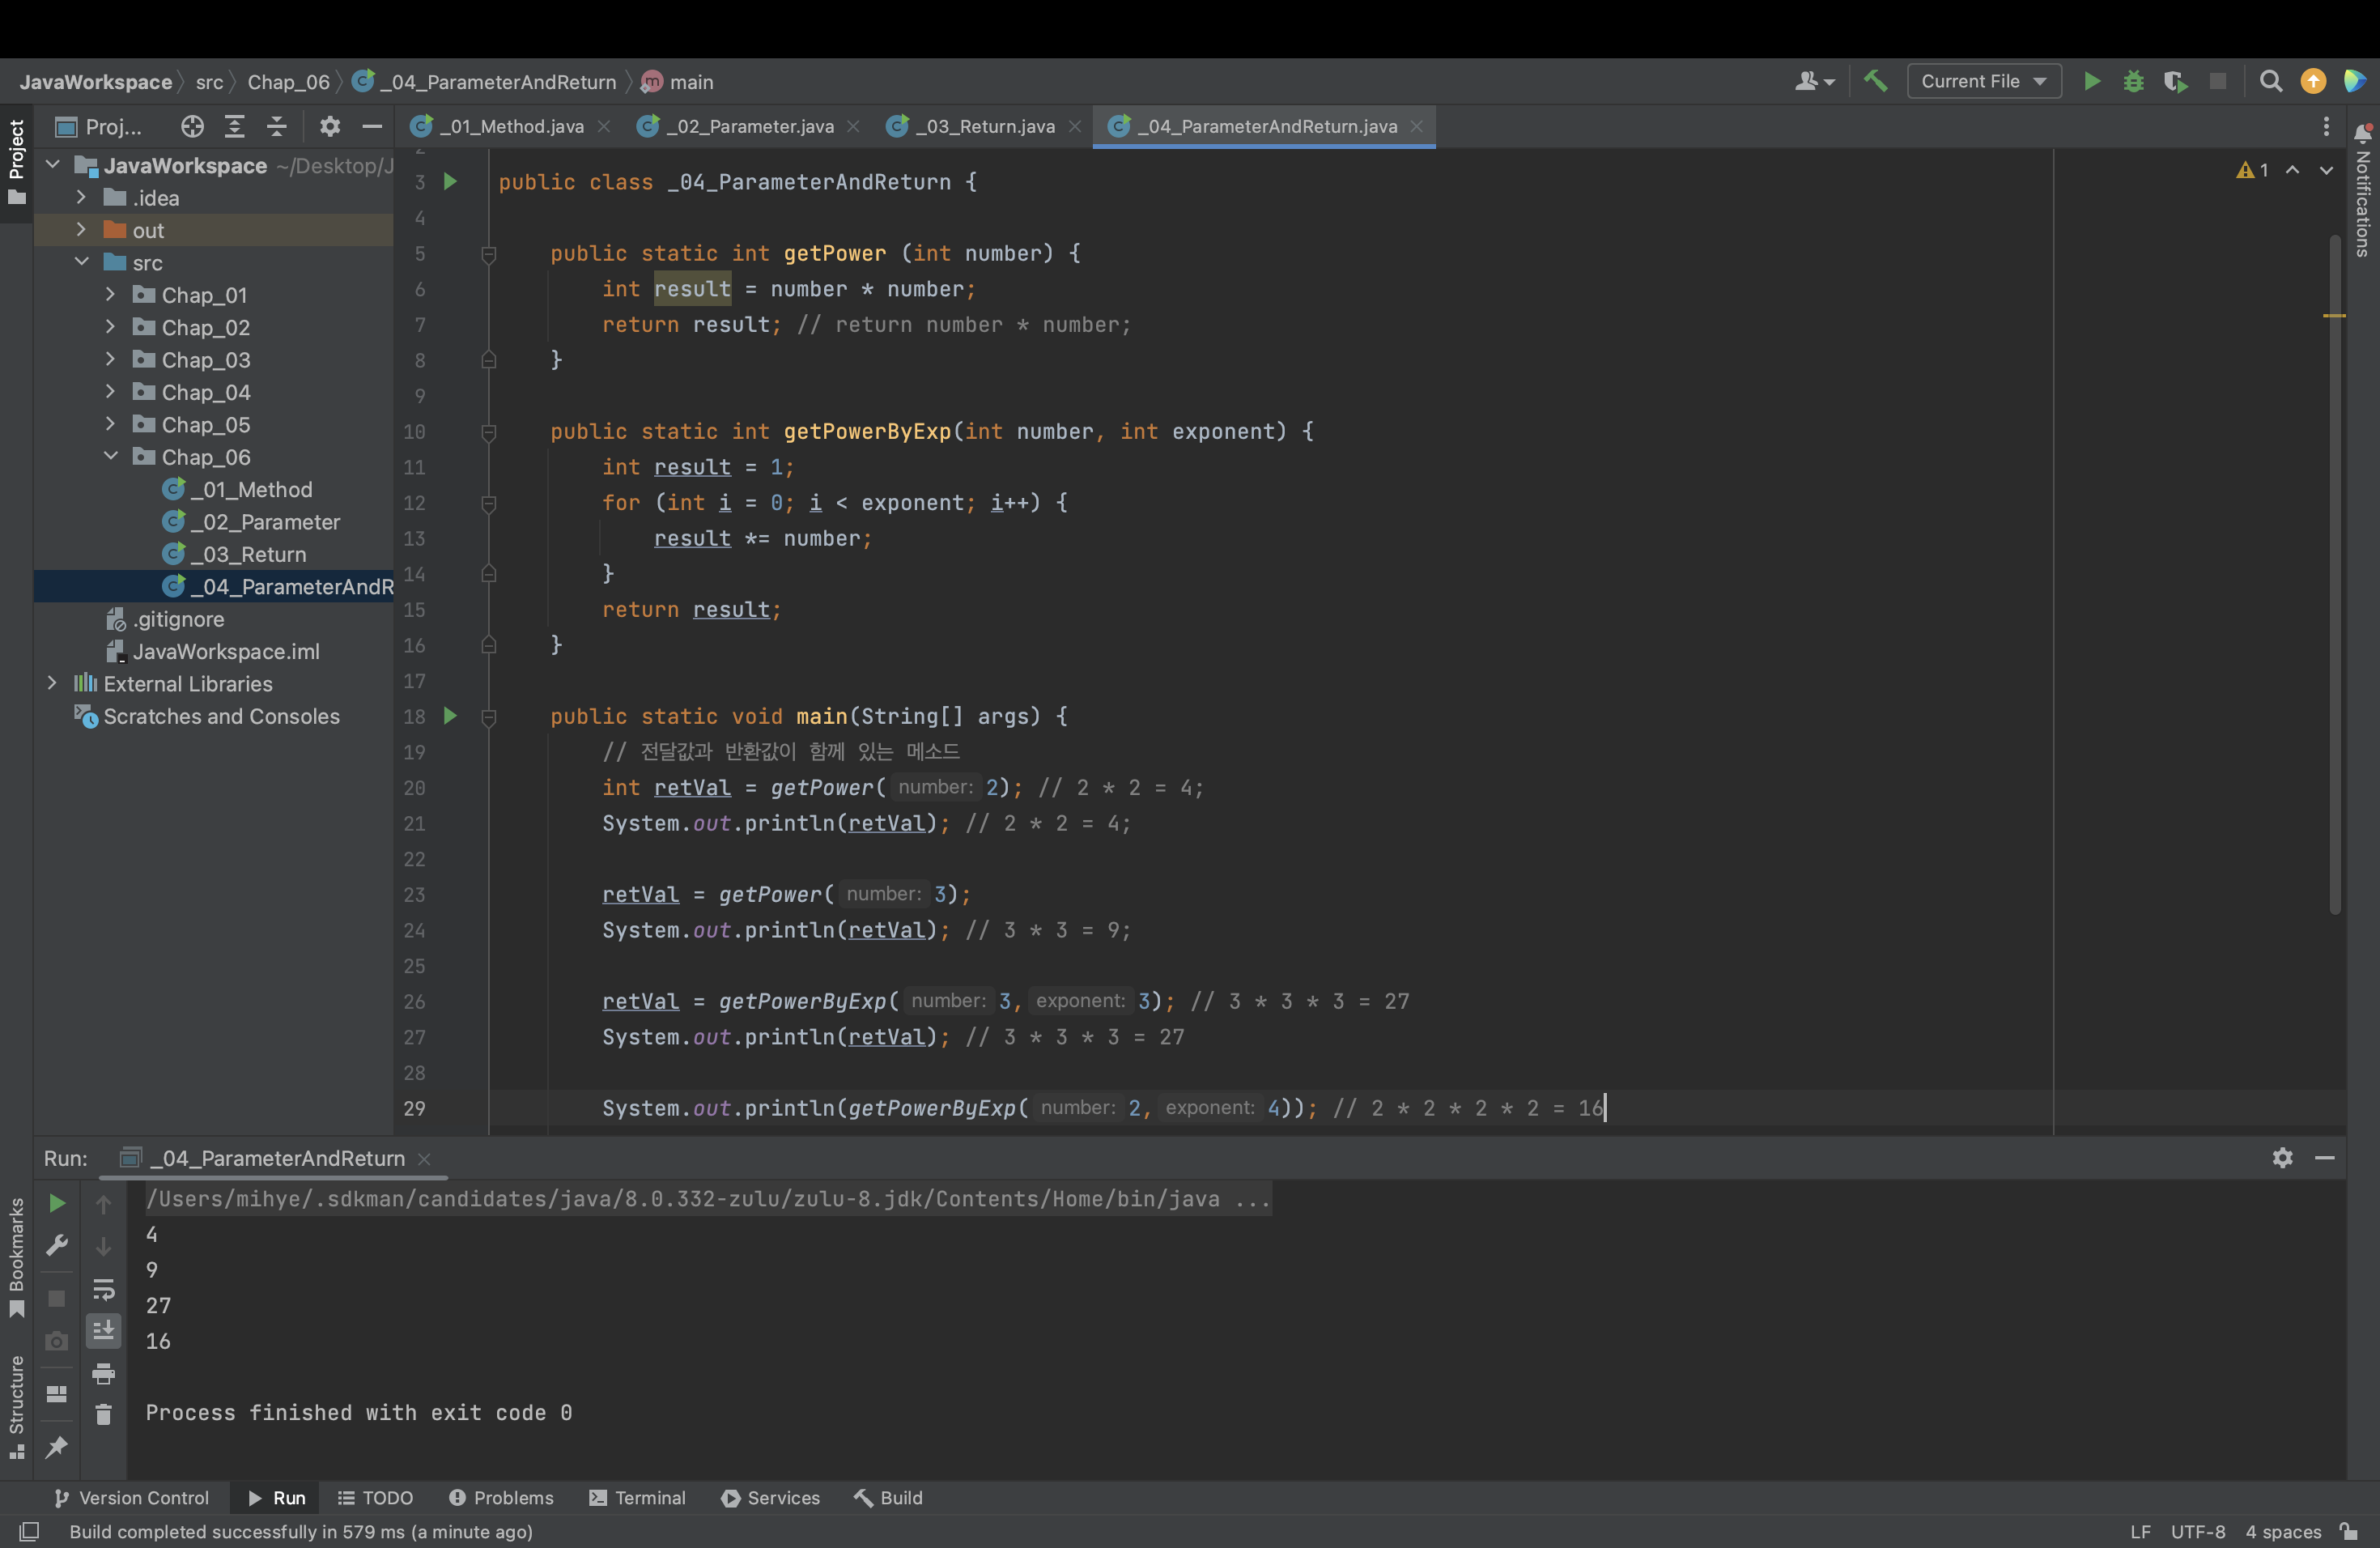The image size is (2380, 1548).
Task: Open the Project view selector dropdown
Action: (99, 126)
